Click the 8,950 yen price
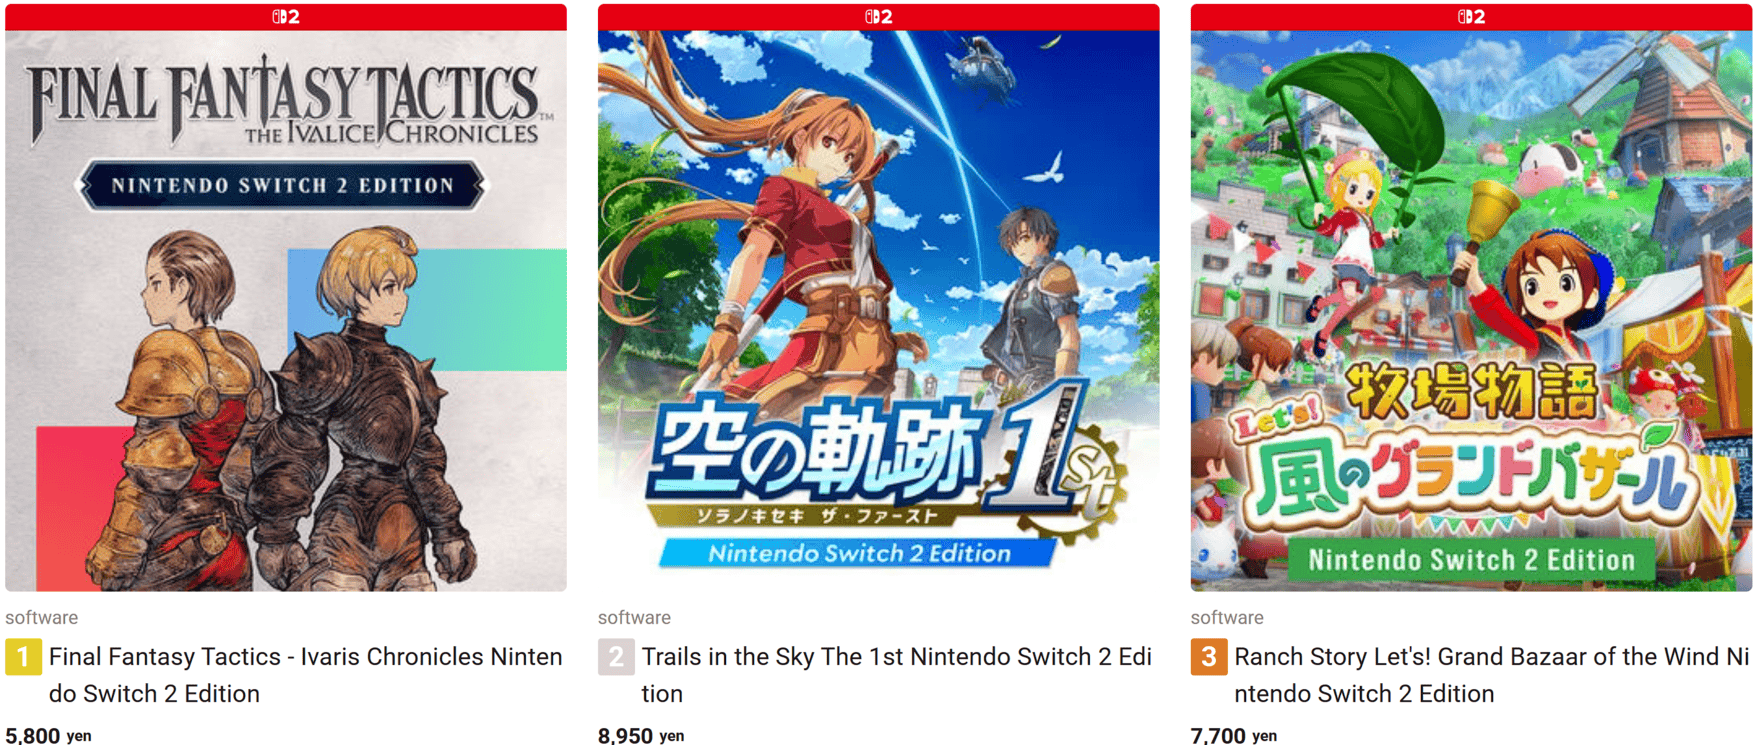The image size is (1757, 745). 641,735
